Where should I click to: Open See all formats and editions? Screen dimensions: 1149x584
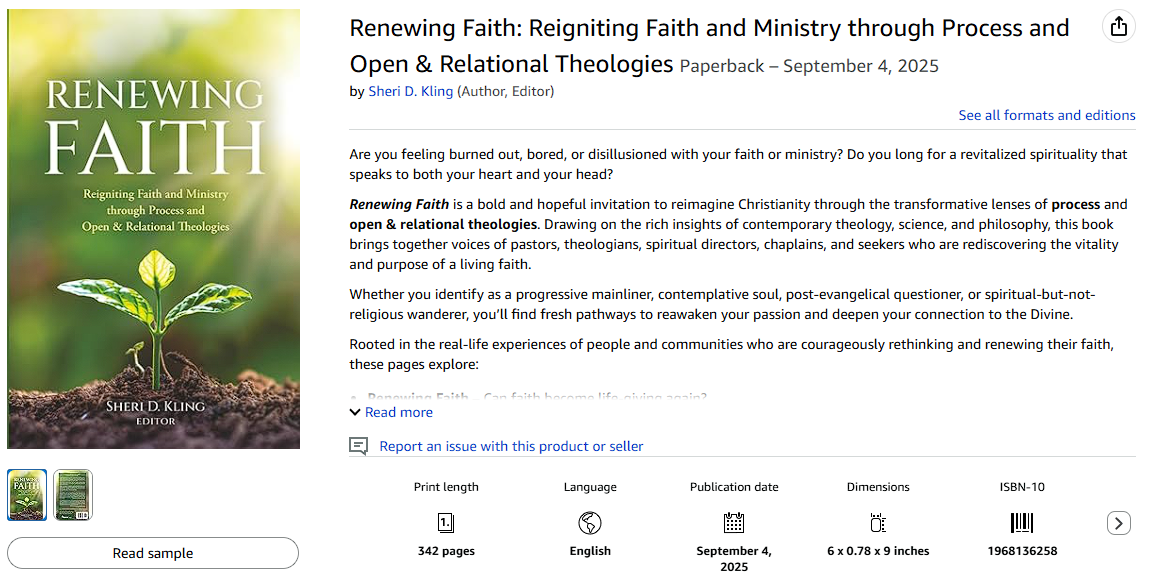(1046, 115)
